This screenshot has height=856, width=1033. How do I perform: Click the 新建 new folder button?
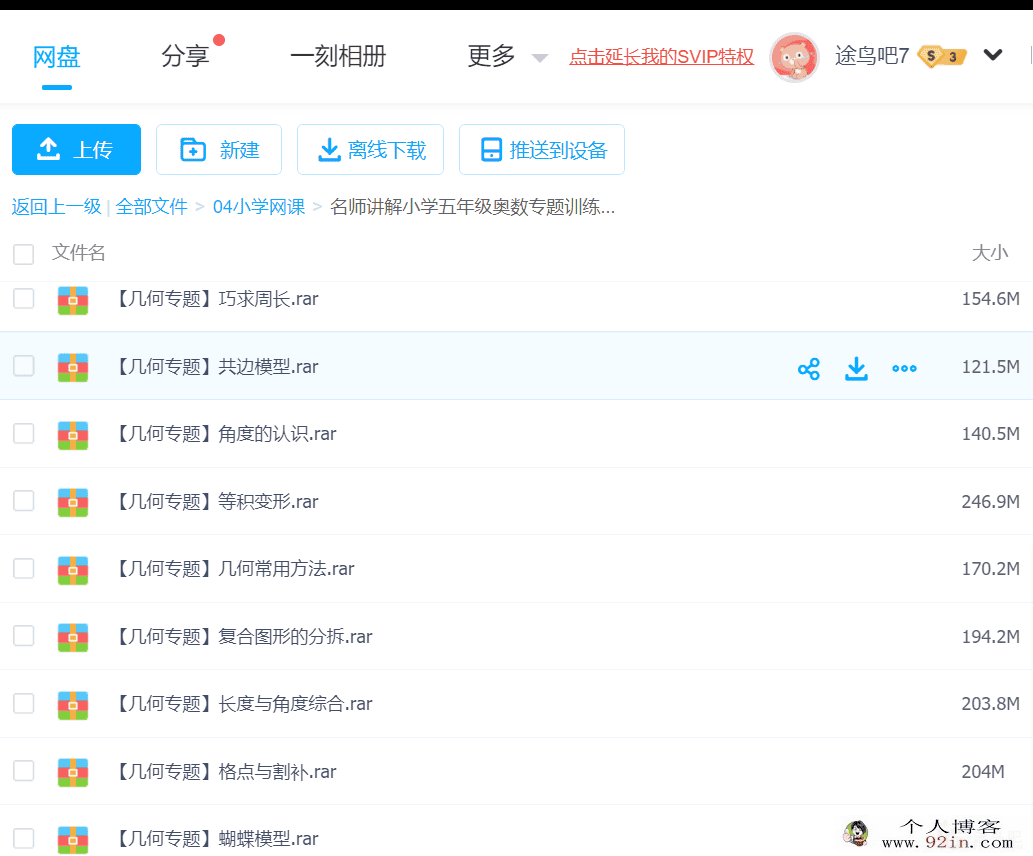(219, 150)
